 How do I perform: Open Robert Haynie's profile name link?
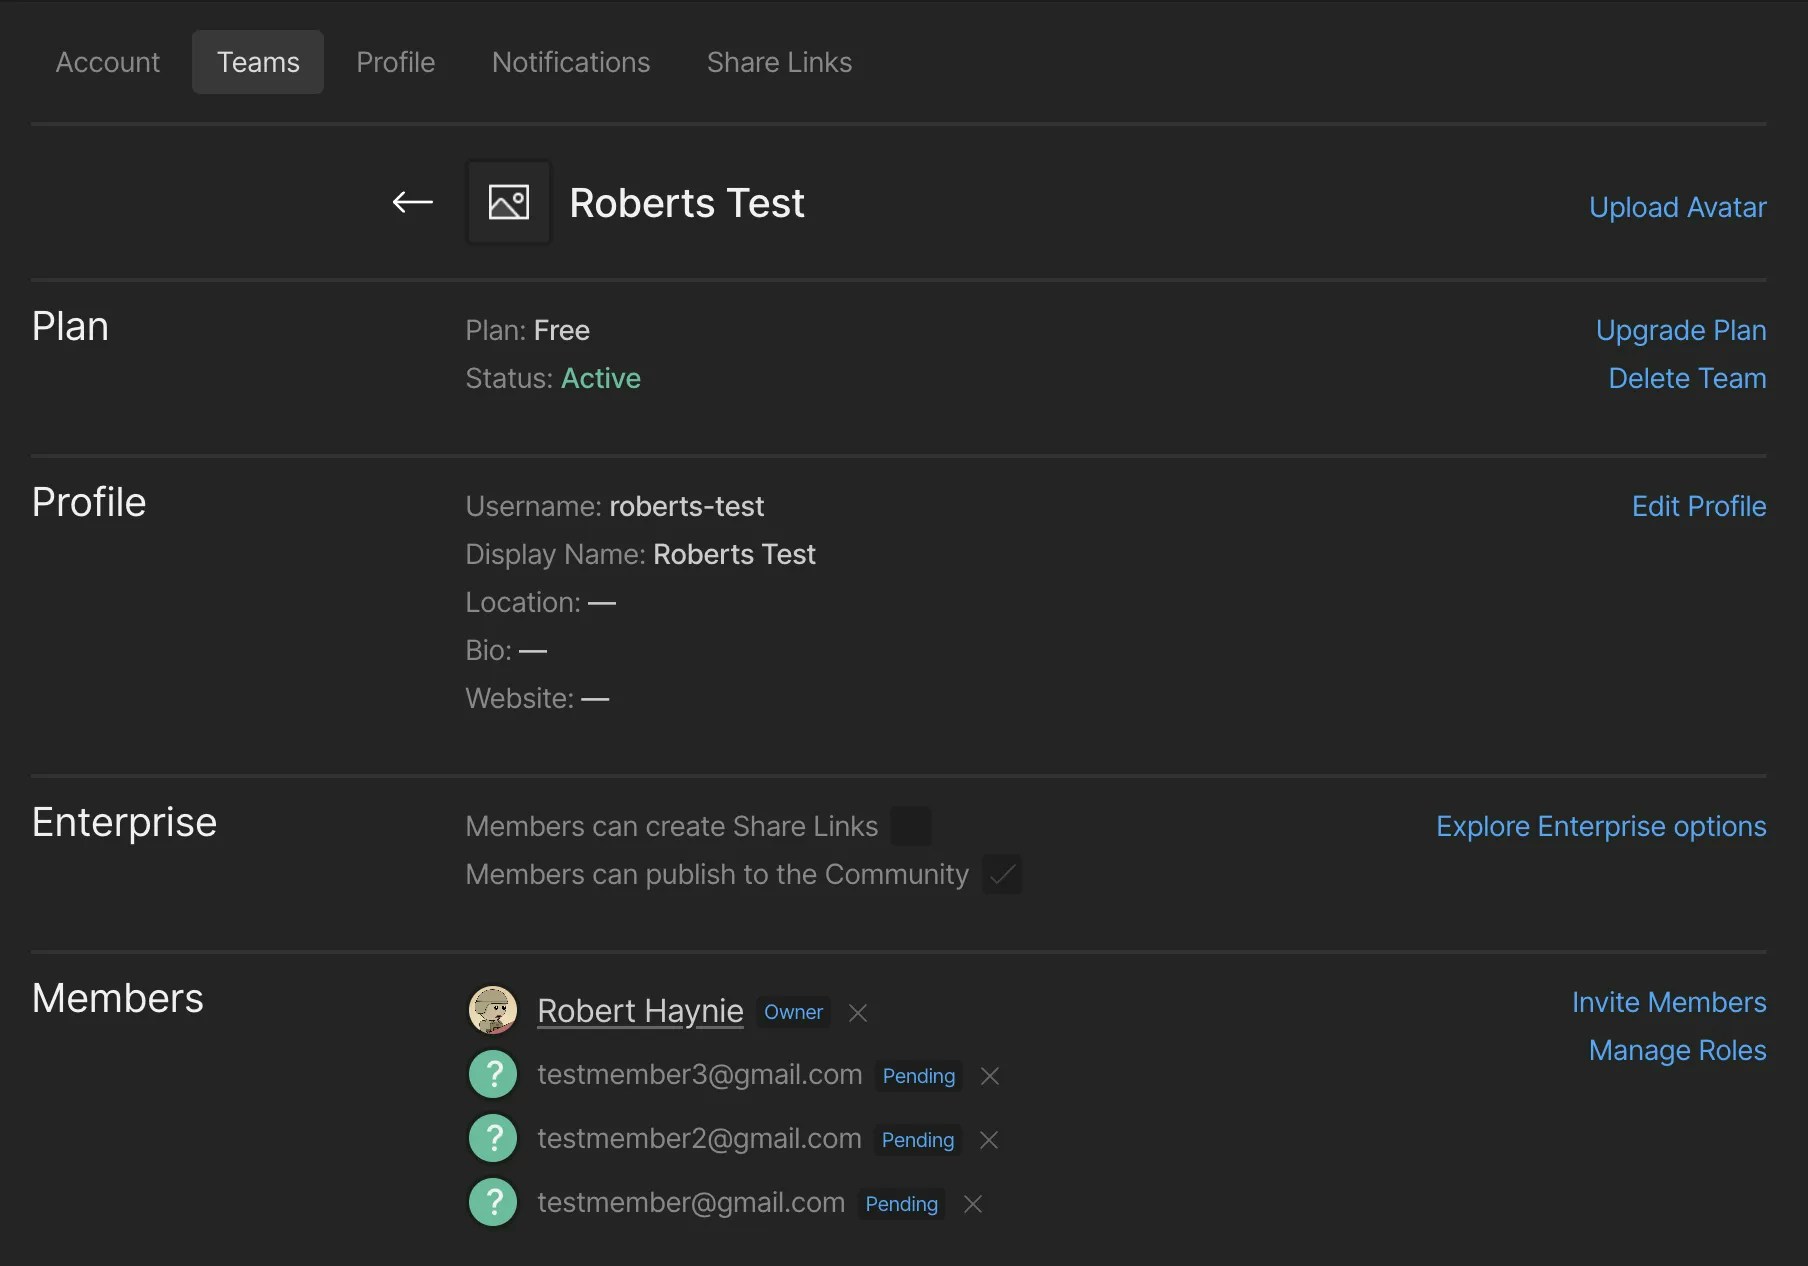(x=640, y=1011)
